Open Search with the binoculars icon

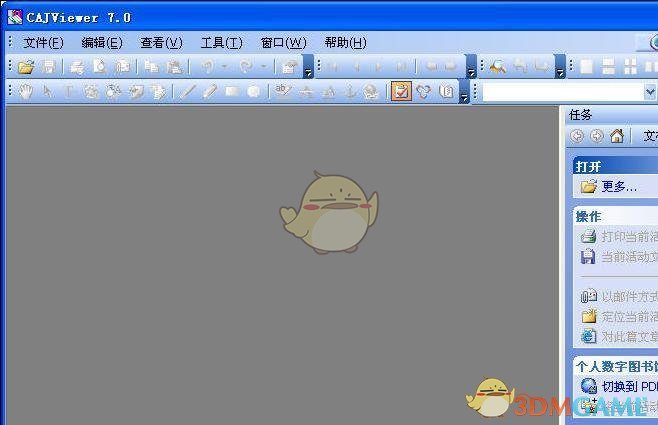[x=498, y=66]
